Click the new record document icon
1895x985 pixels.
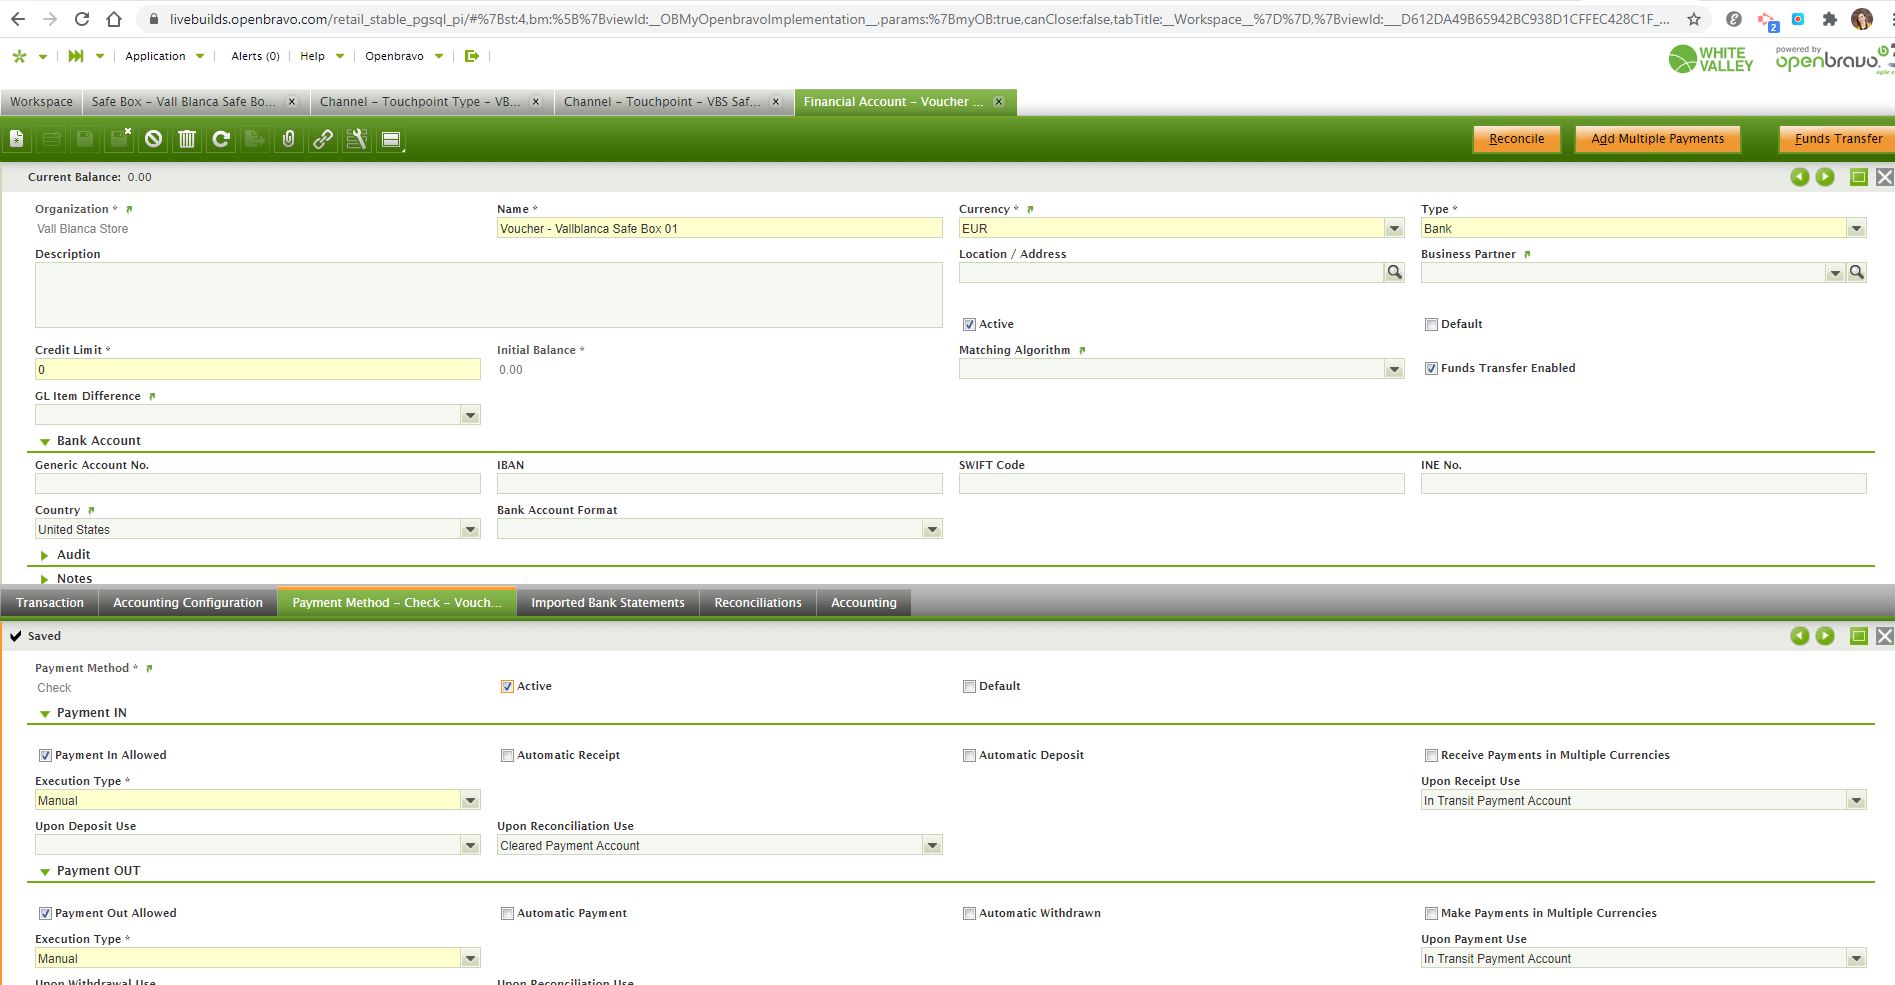point(17,139)
